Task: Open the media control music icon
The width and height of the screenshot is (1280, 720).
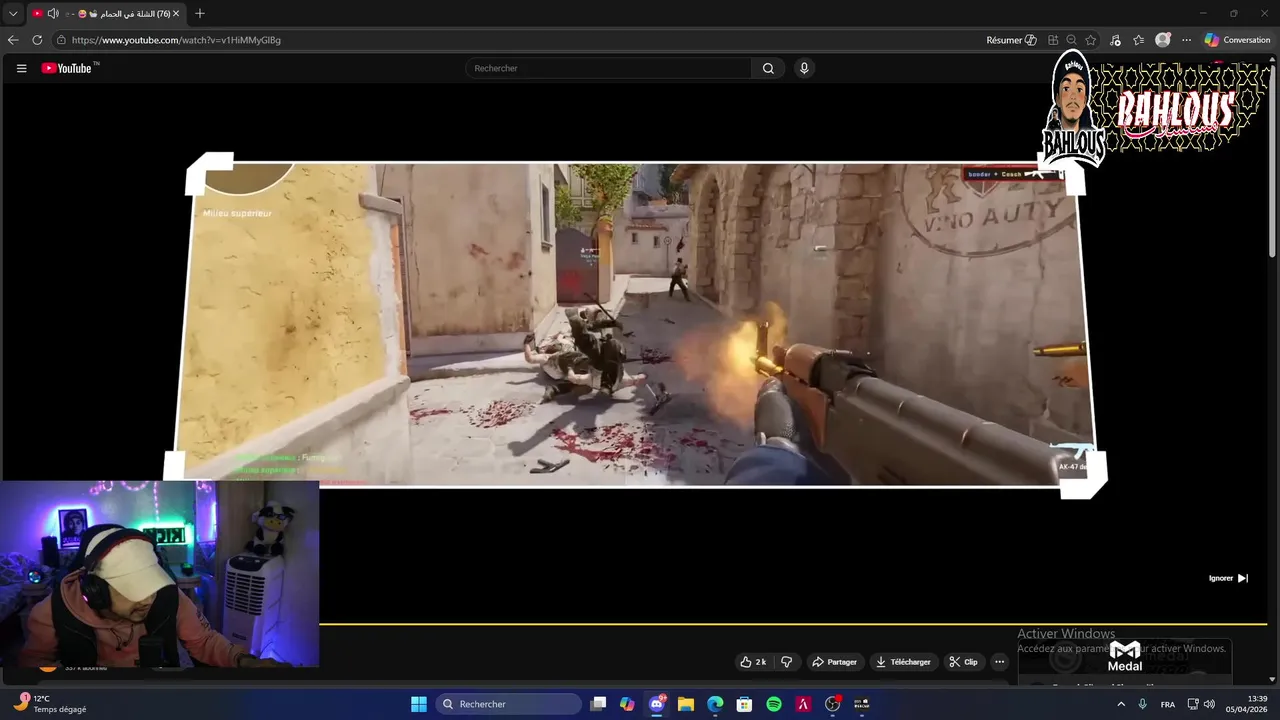Action: pyautogui.click(x=1116, y=40)
